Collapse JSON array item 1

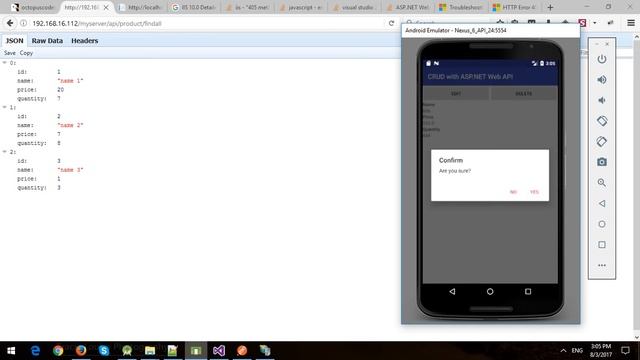[x=5, y=107]
